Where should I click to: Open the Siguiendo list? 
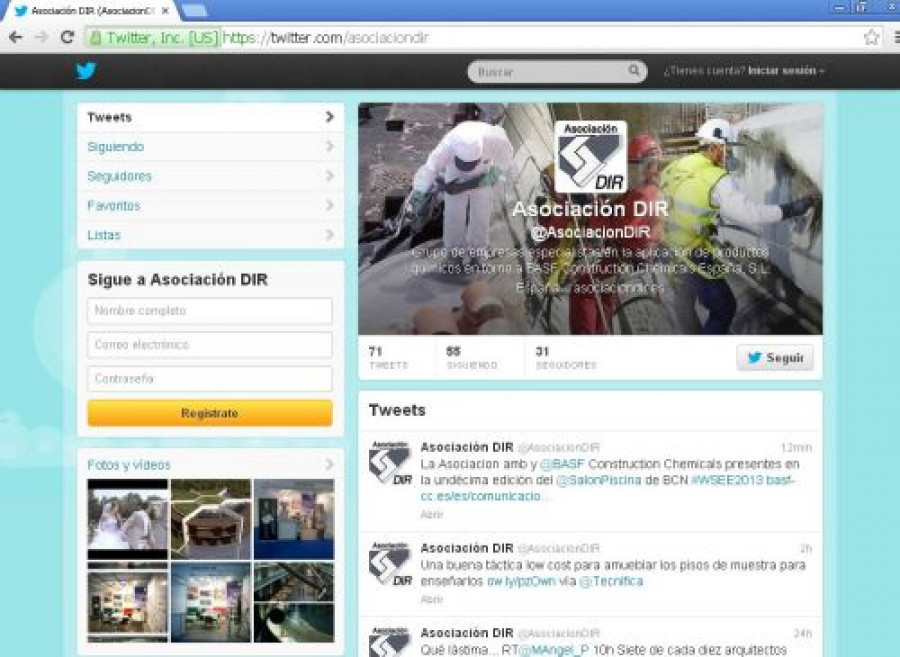pos(211,147)
